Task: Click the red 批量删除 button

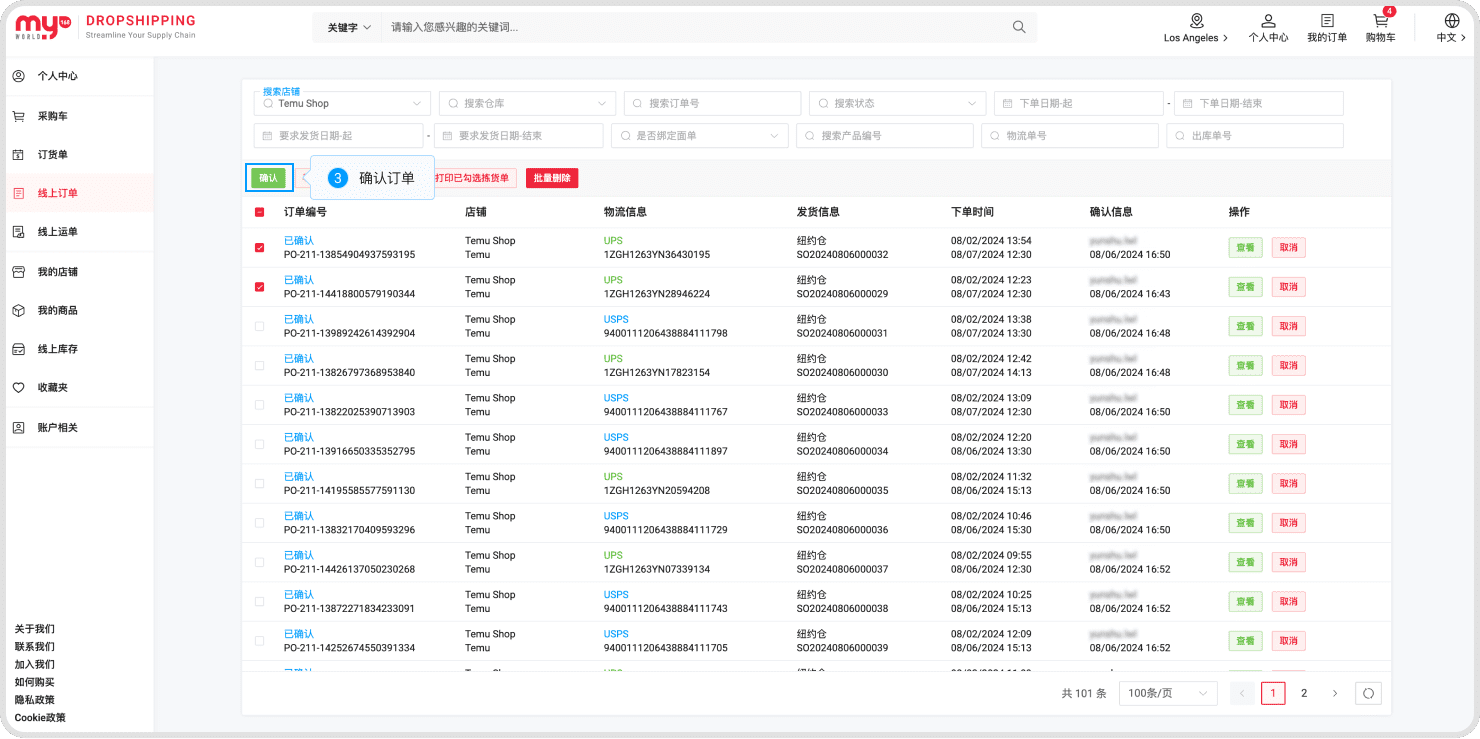Action: pos(552,178)
